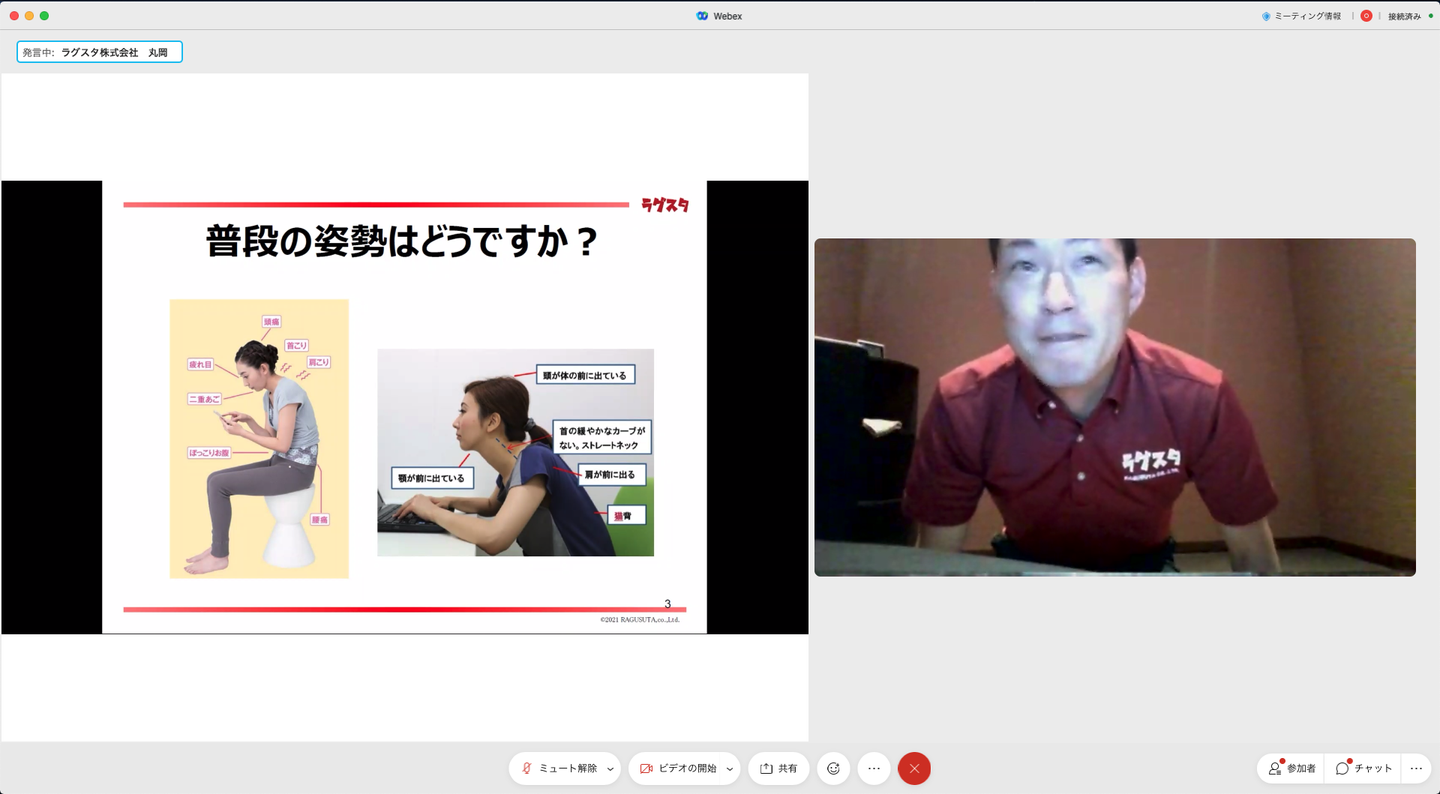Viewport: 1440px width, 794px height.
Task: Open the panel options menu beside チャット
Action: pos(1416,768)
